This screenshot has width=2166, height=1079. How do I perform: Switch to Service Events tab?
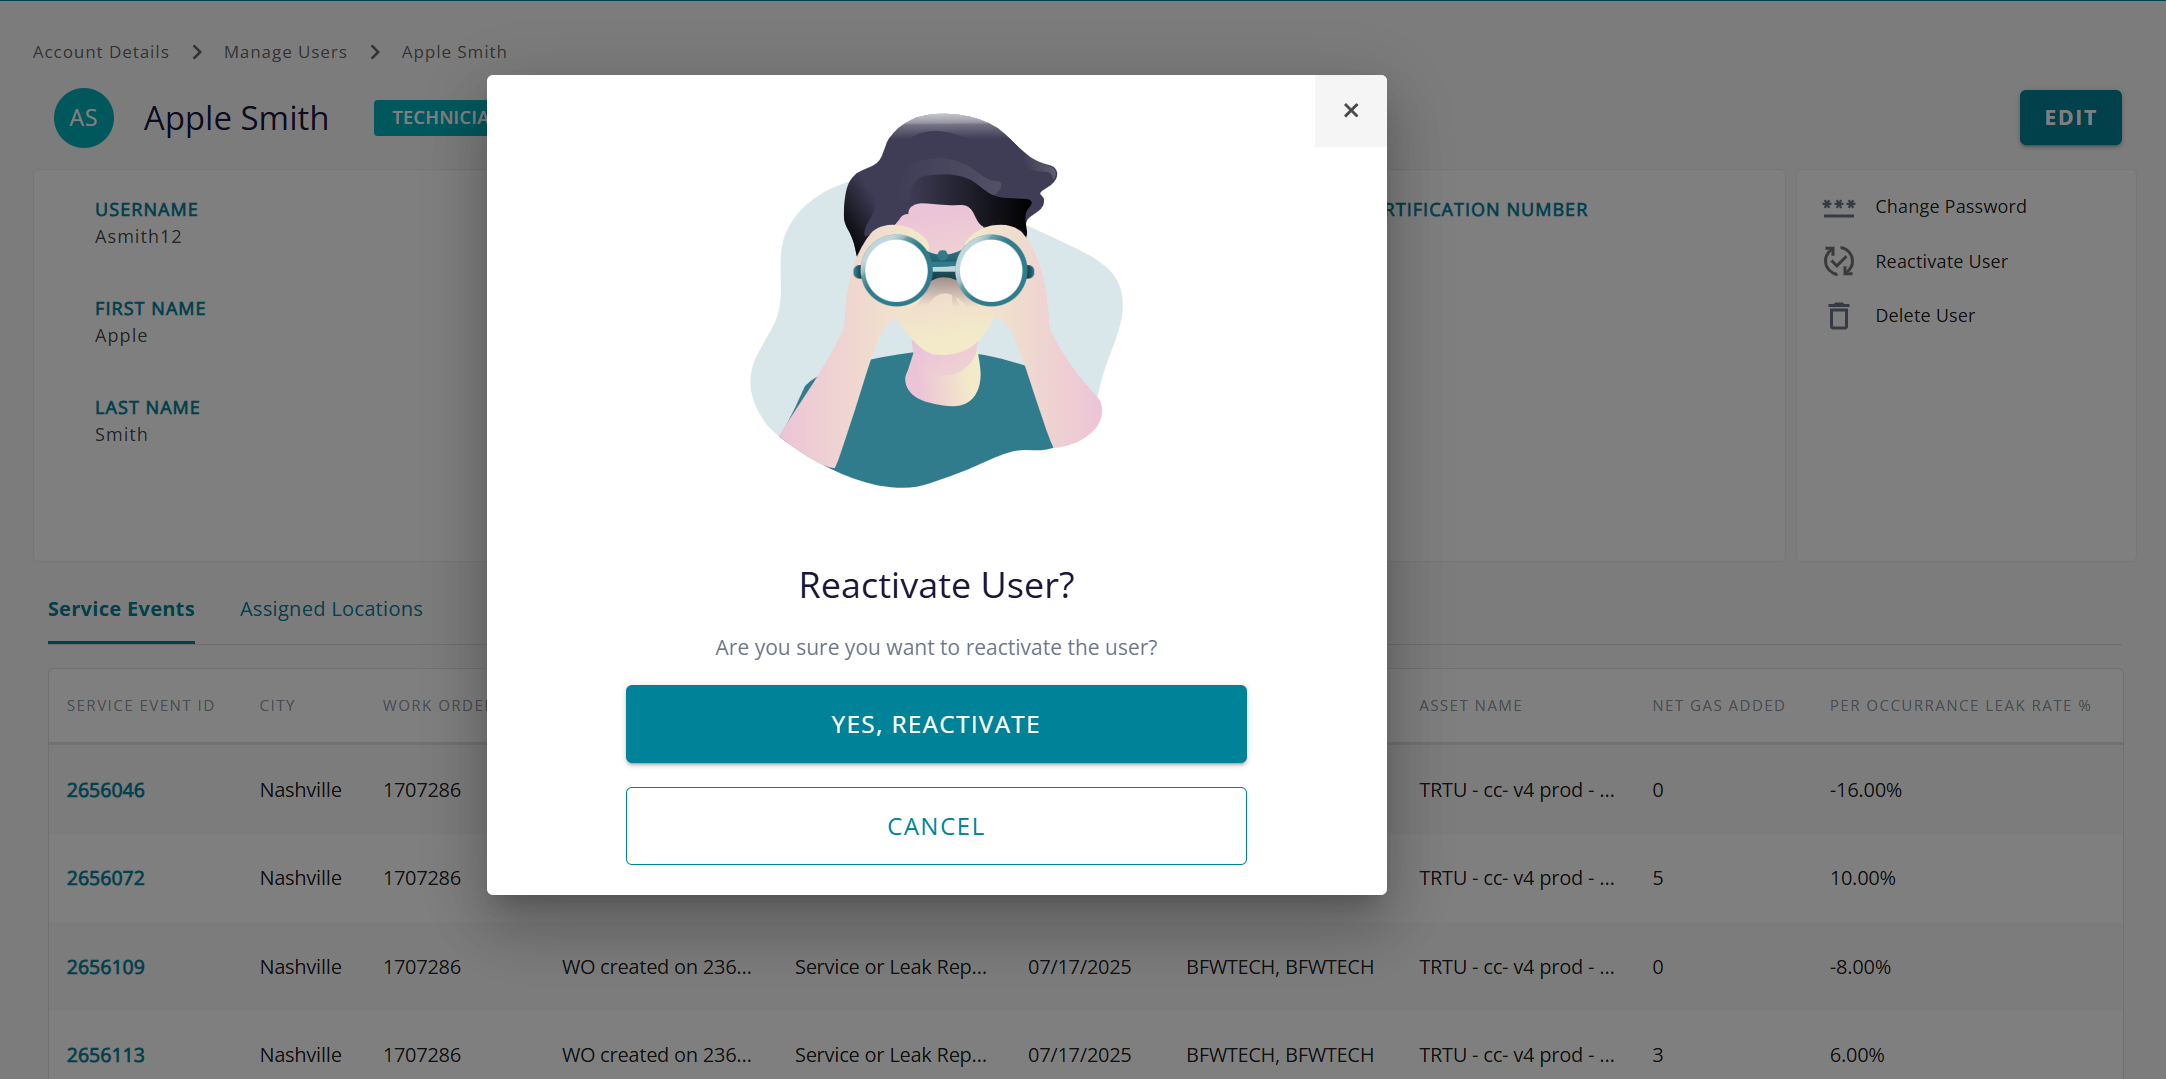[x=121, y=609]
